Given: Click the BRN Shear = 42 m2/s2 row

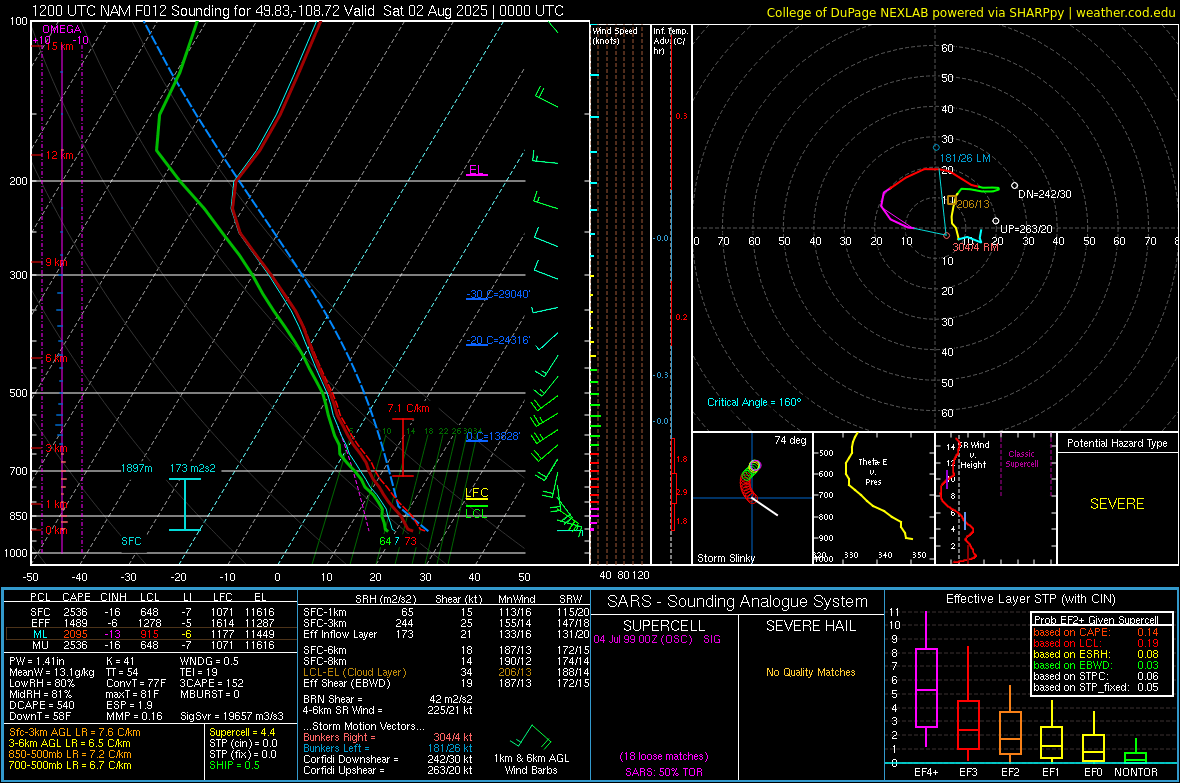Looking at the screenshot, I should pyautogui.click(x=388, y=699).
